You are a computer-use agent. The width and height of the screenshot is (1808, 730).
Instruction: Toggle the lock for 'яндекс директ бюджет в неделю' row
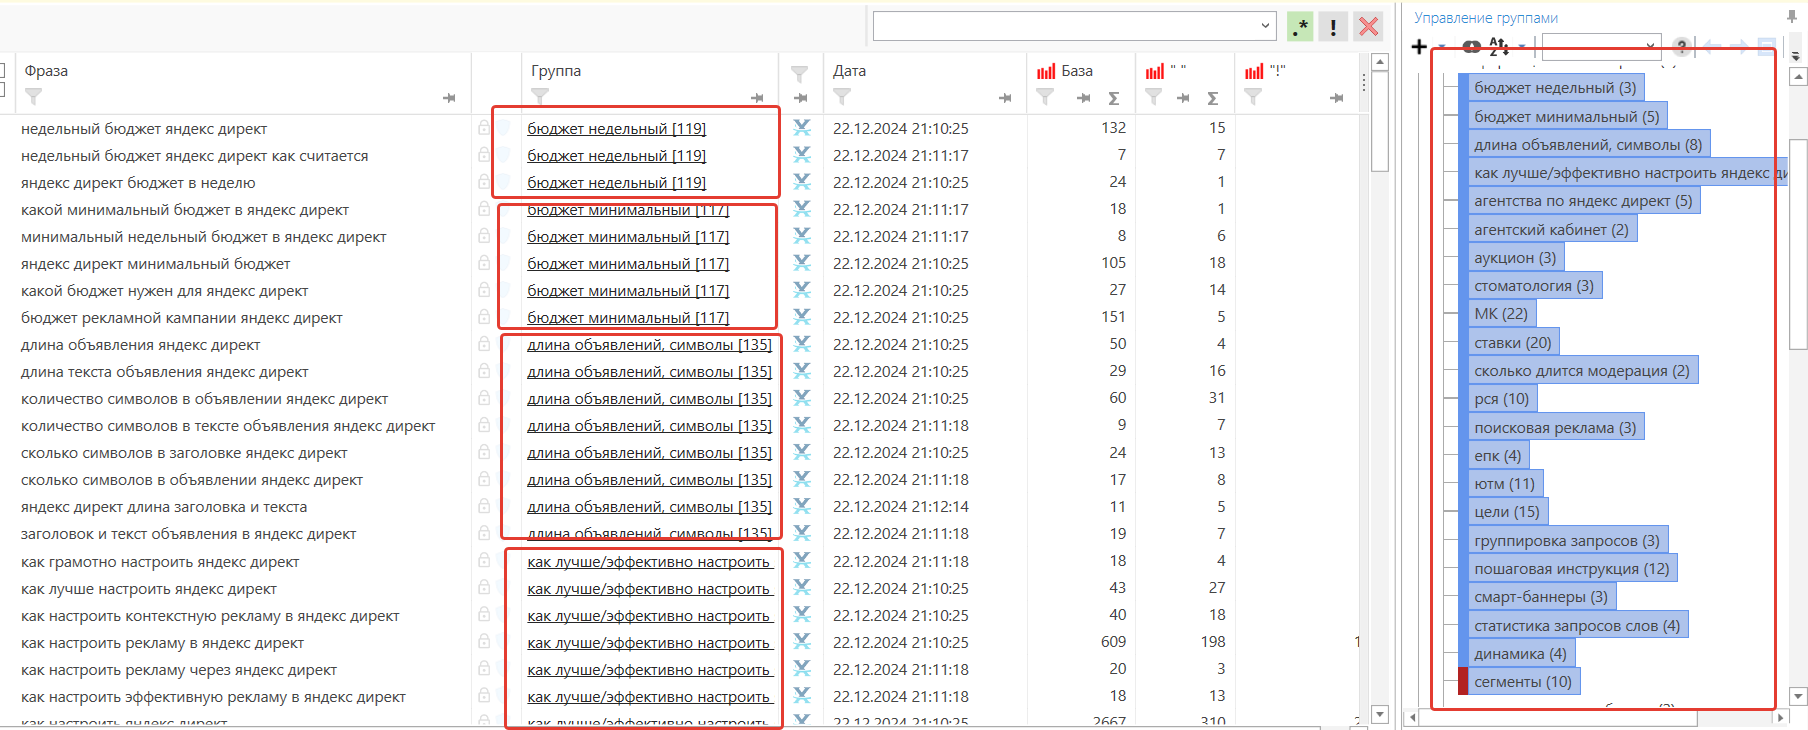[484, 182]
